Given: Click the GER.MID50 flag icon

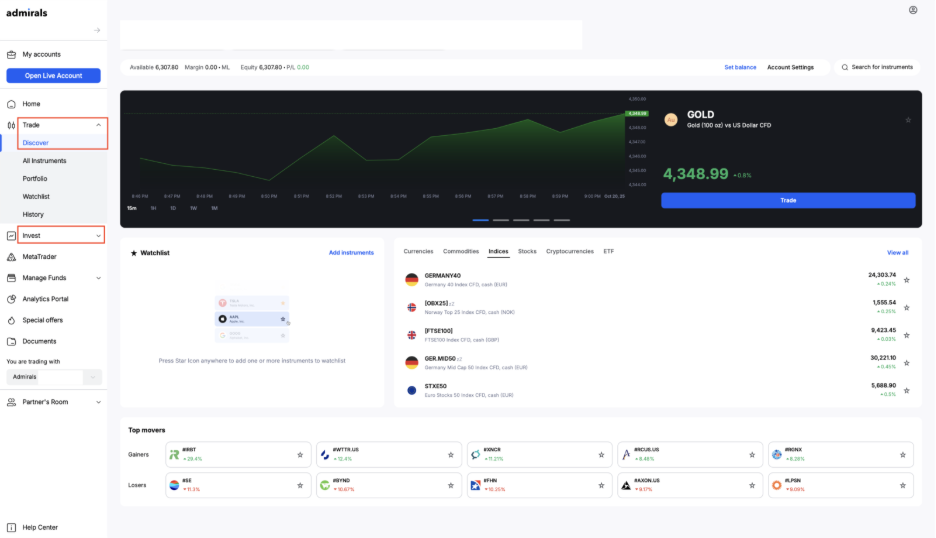Looking at the screenshot, I should tap(411, 362).
